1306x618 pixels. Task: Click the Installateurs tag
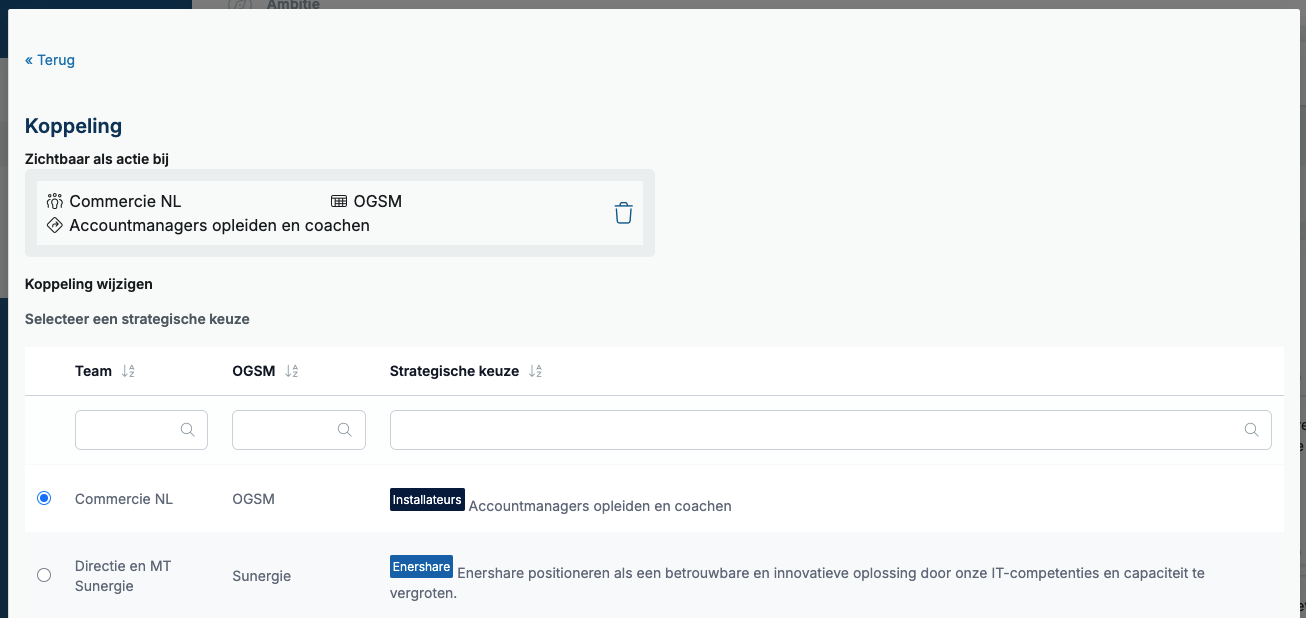tap(427, 499)
